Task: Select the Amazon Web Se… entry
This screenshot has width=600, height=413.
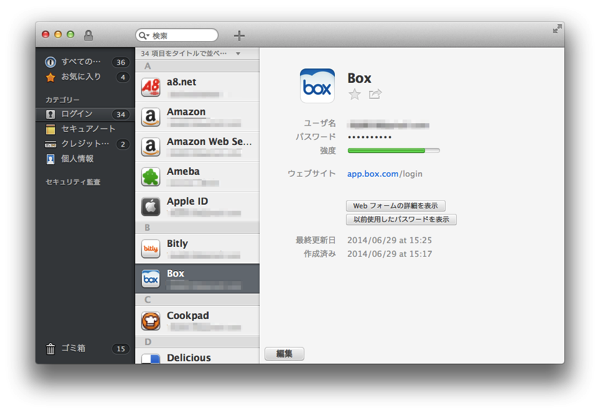Action: [197, 147]
